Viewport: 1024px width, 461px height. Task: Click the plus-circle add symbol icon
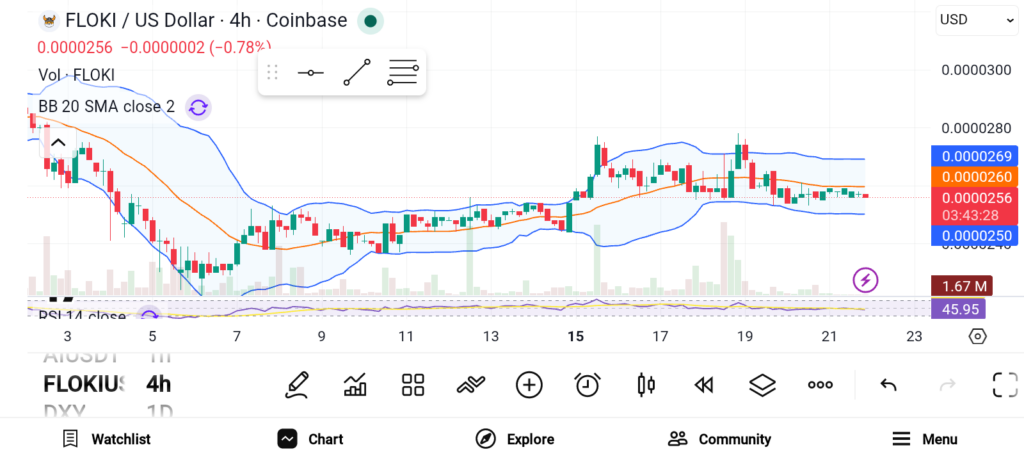[x=529, y=385]
